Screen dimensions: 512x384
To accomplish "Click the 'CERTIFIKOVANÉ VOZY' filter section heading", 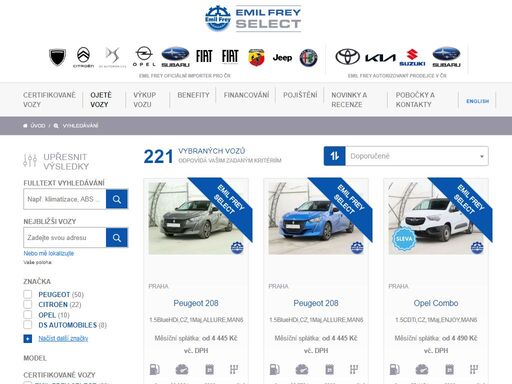I will click(59, 375).
